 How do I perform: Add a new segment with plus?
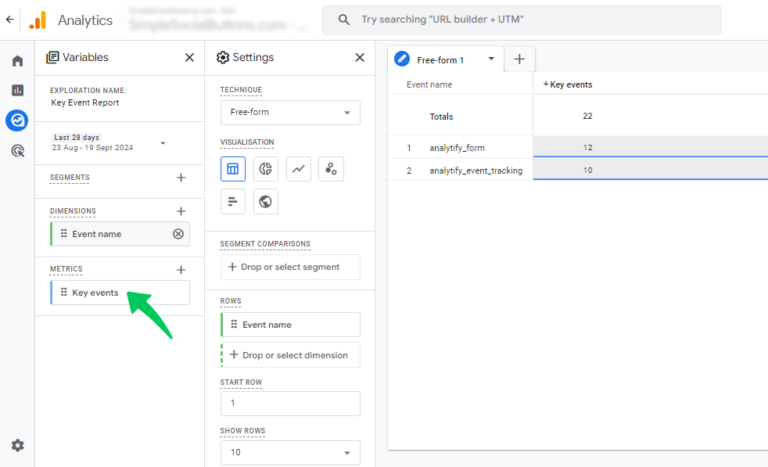coord(181,178)
